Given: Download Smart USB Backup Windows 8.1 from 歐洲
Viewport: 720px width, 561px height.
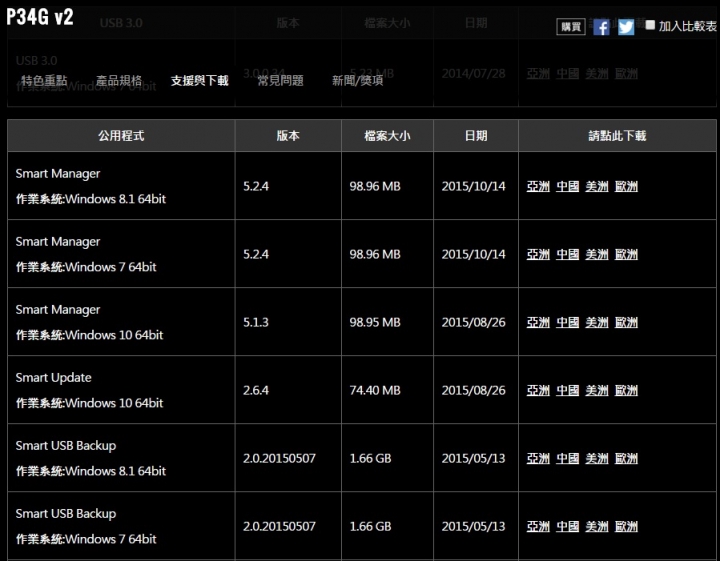Looking at the screenshot, I should [x=626, y=458].
